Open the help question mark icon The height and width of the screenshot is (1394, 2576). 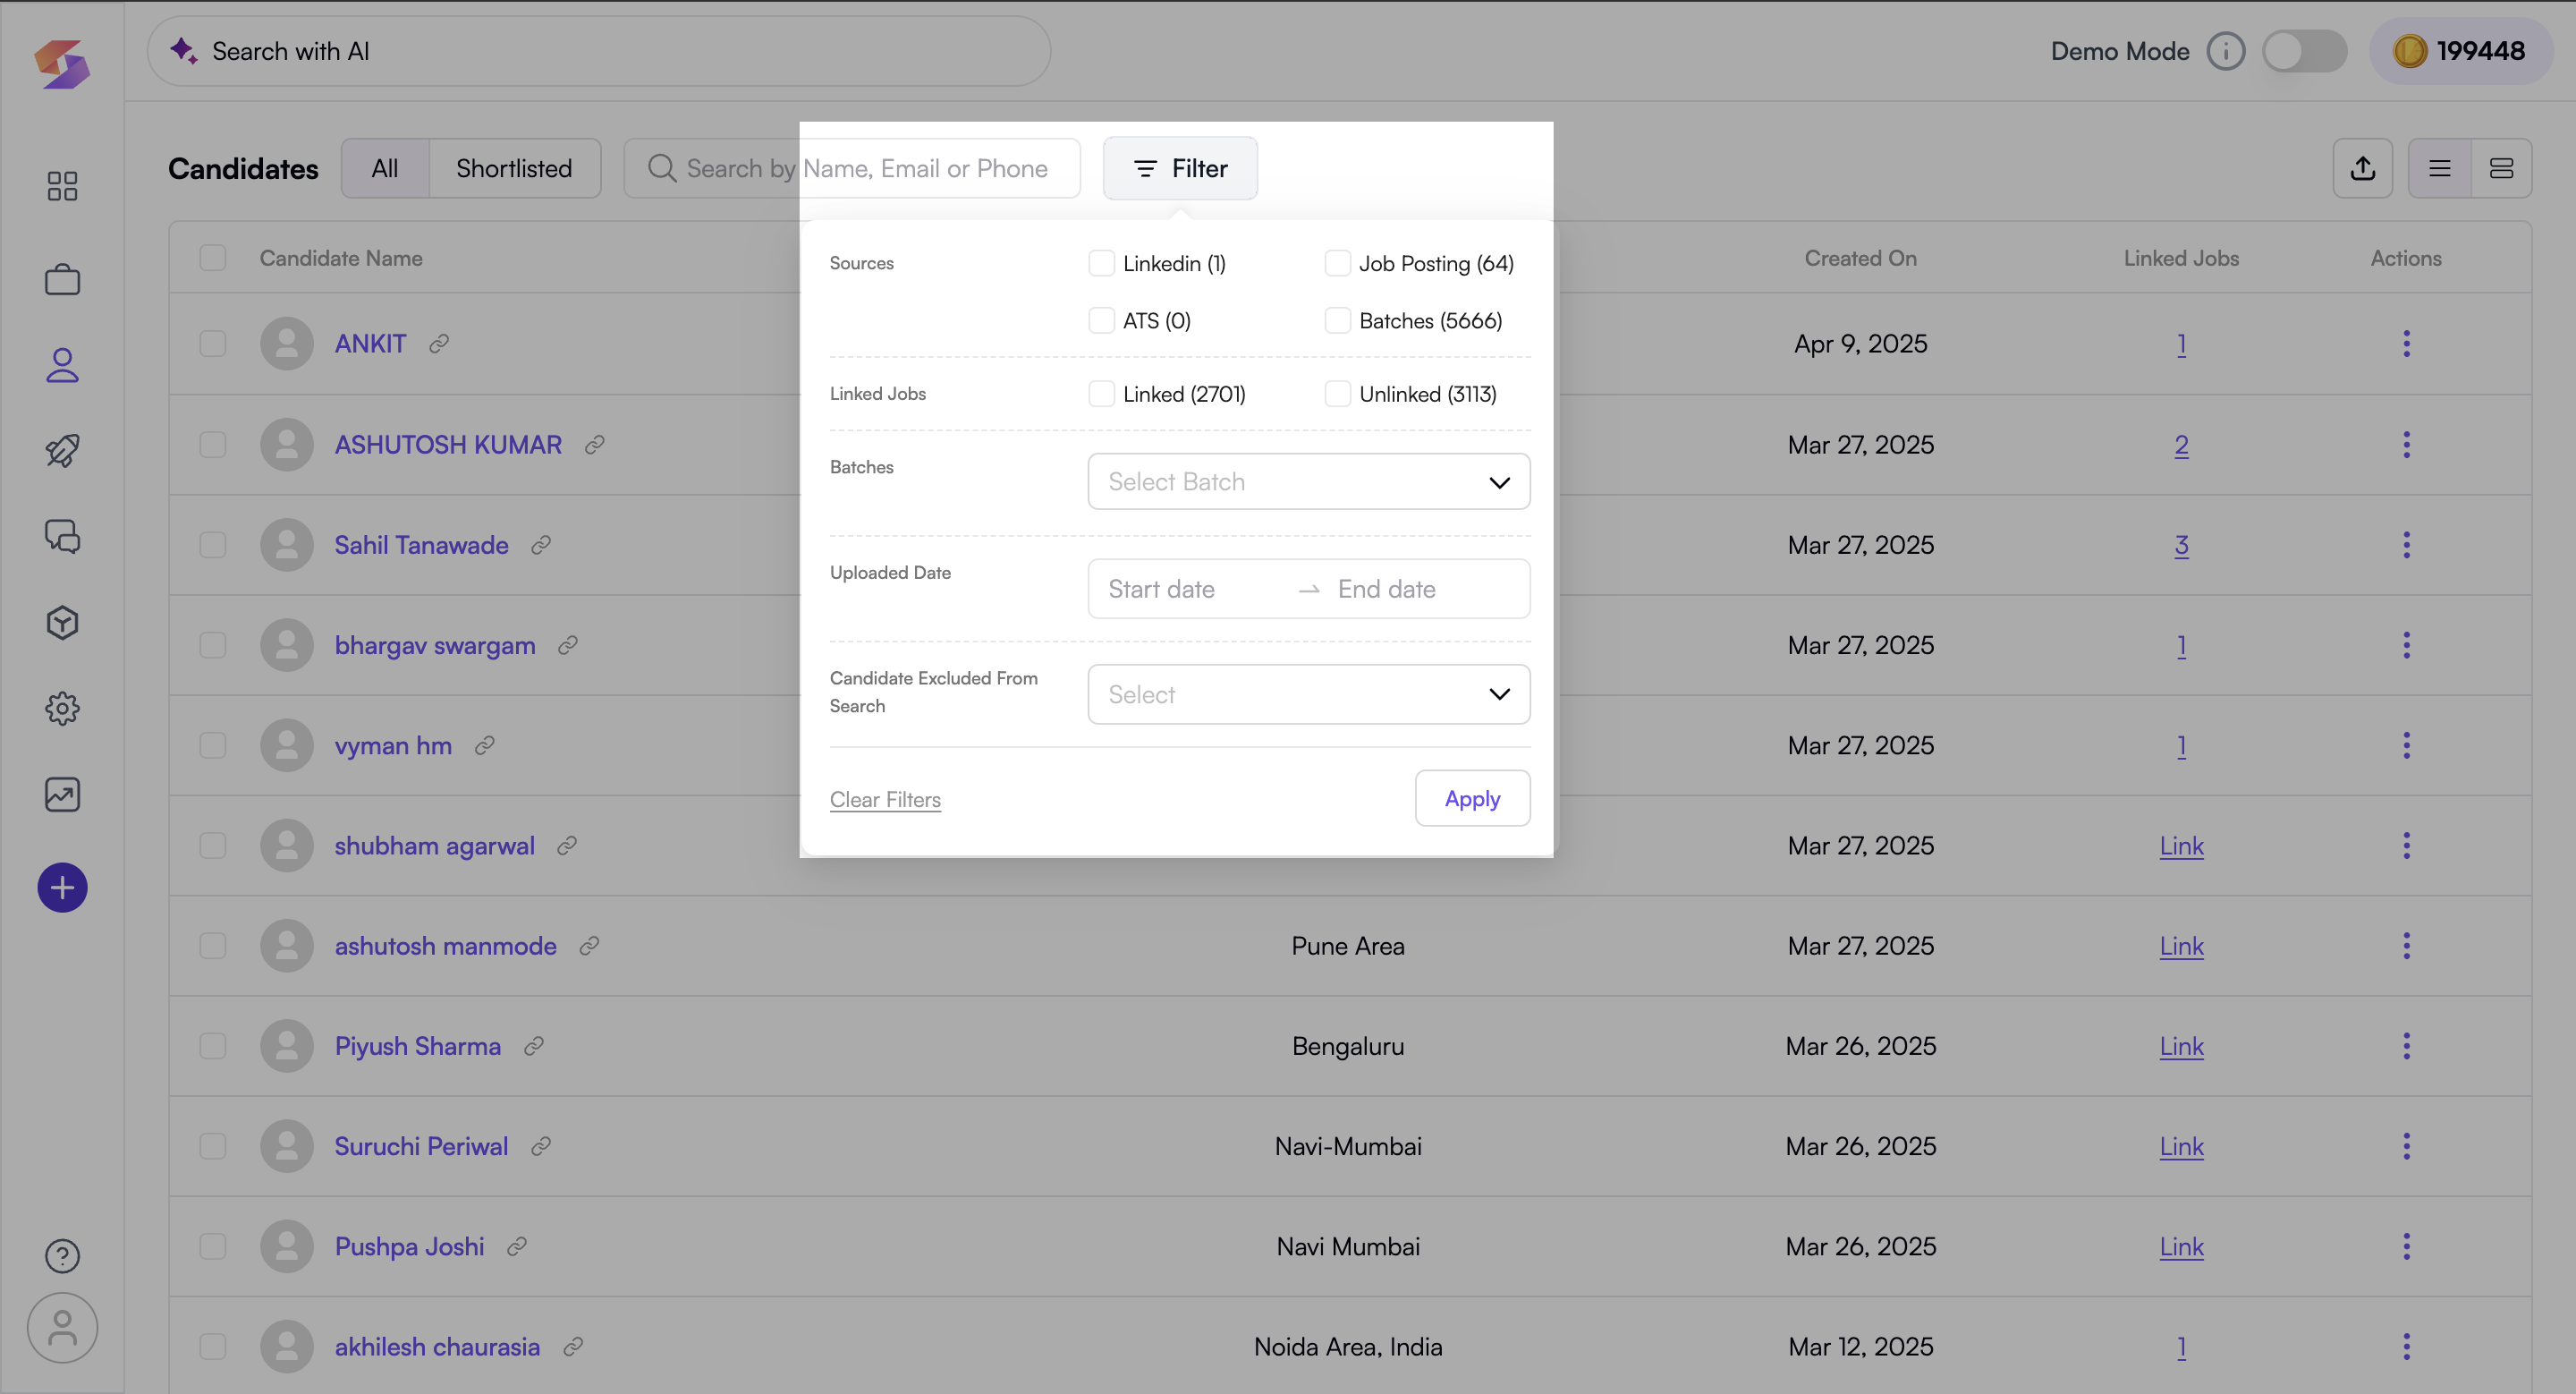62,1256
